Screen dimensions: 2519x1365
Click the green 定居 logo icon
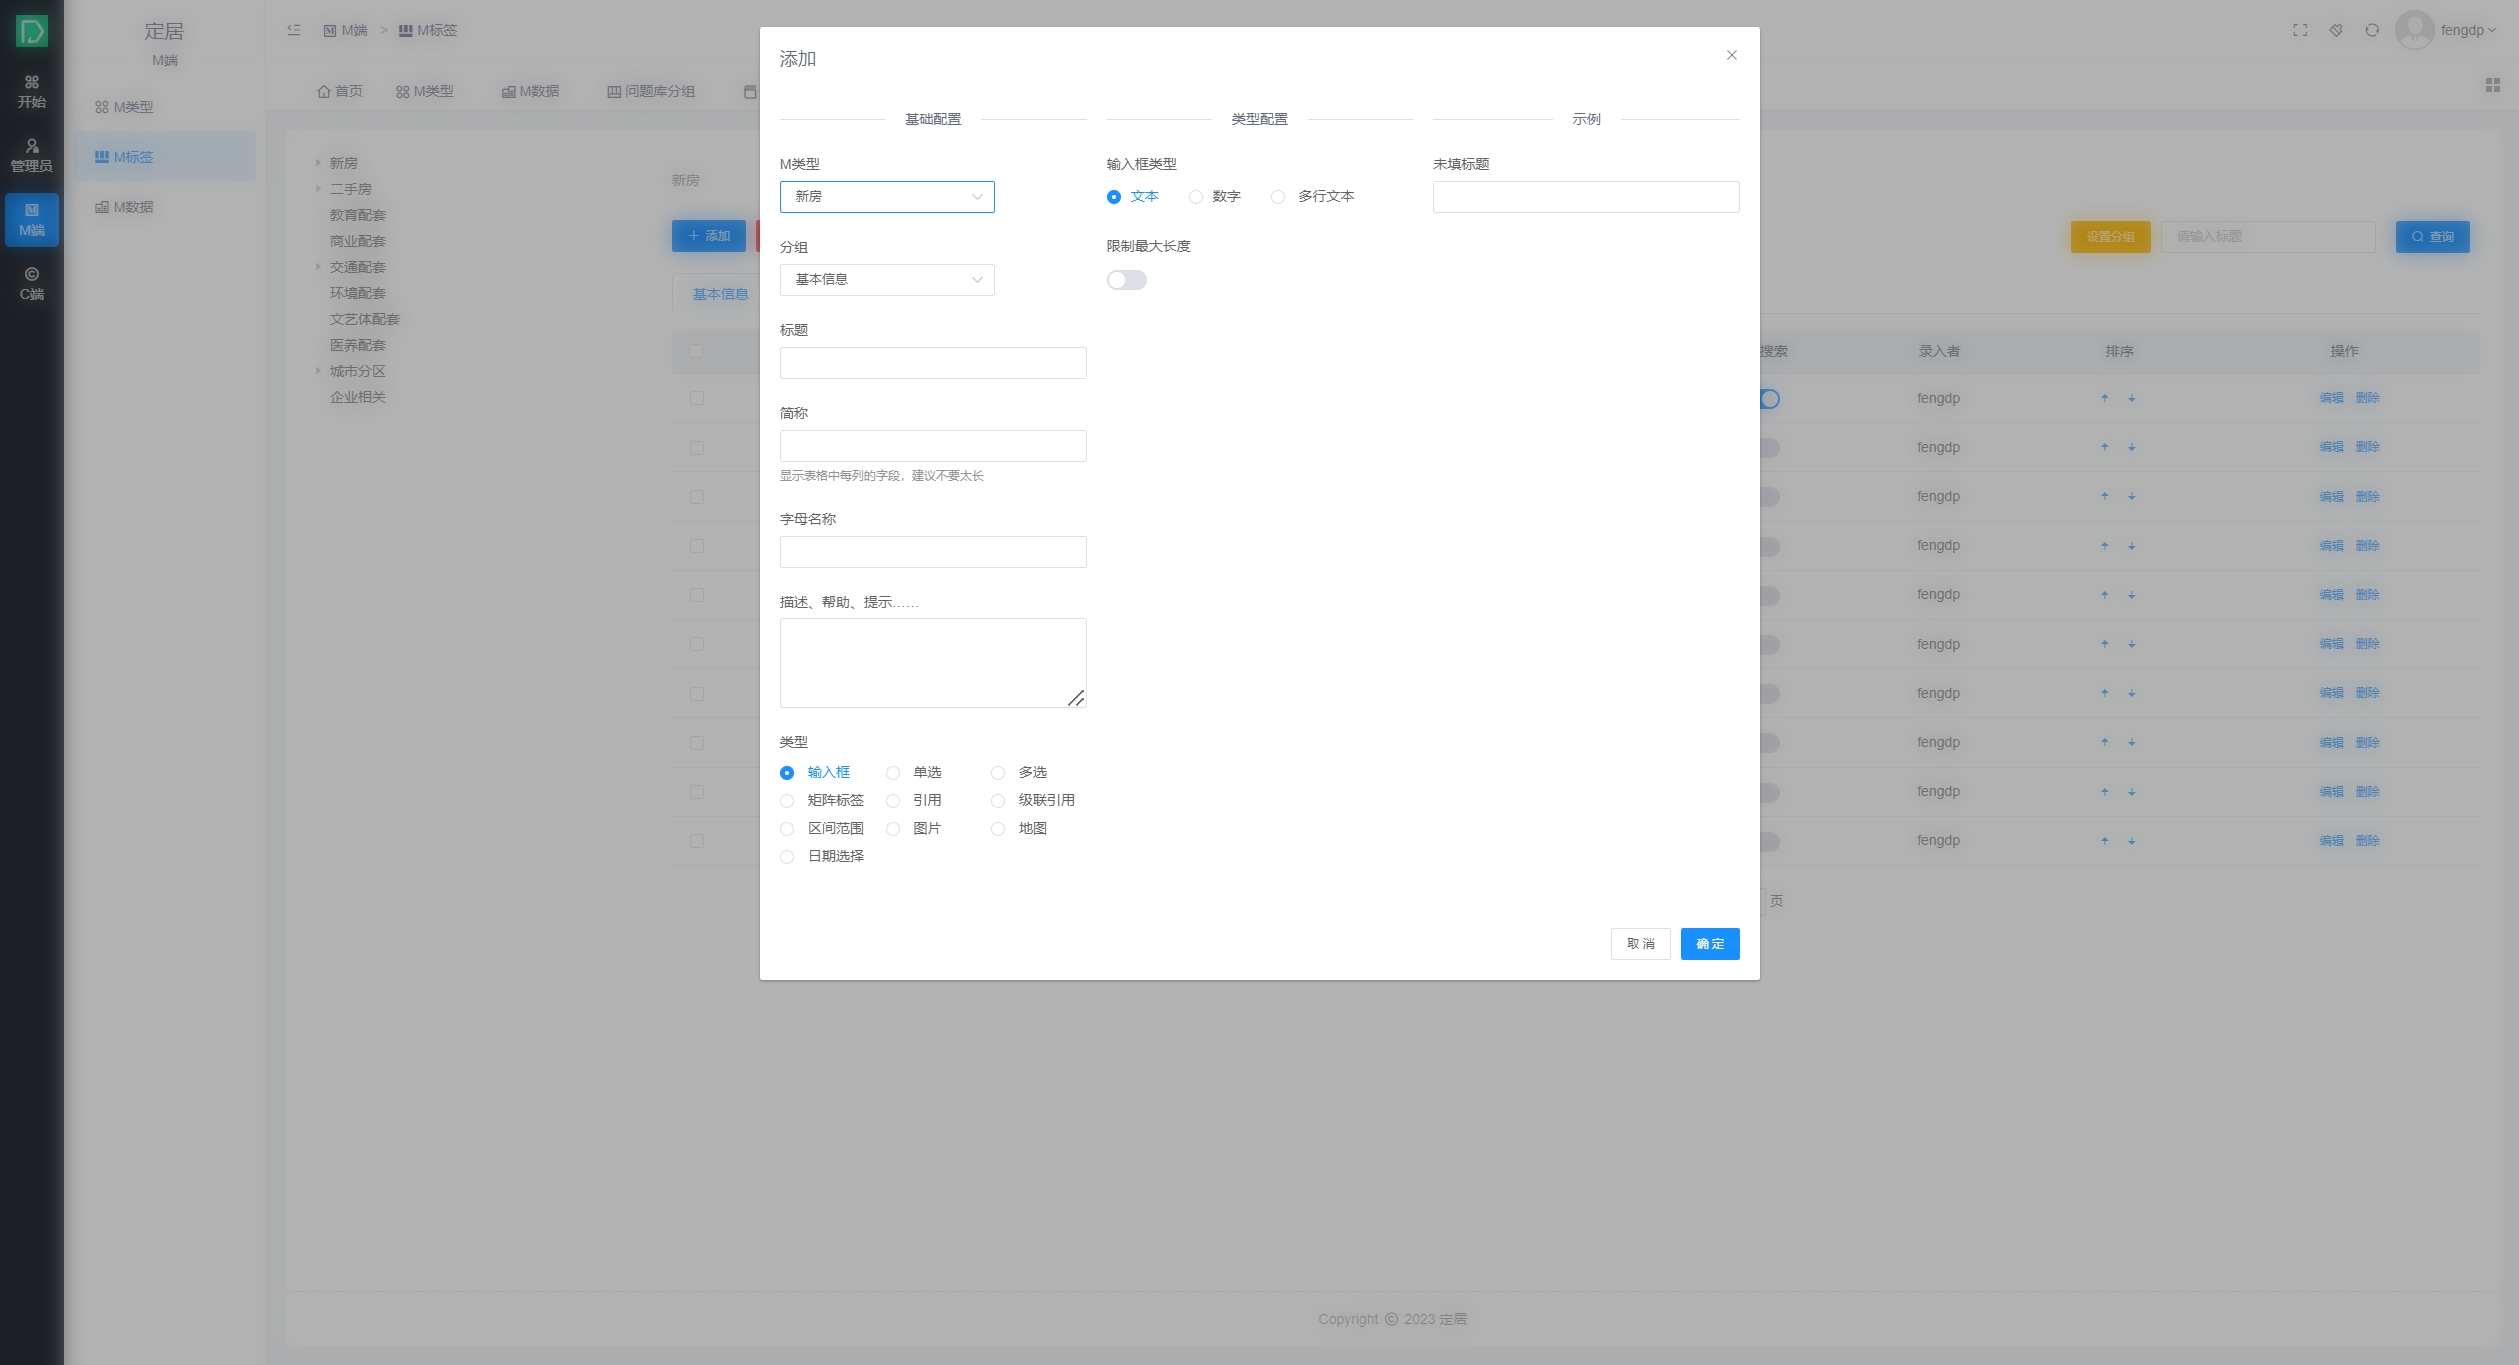[32, 31]
